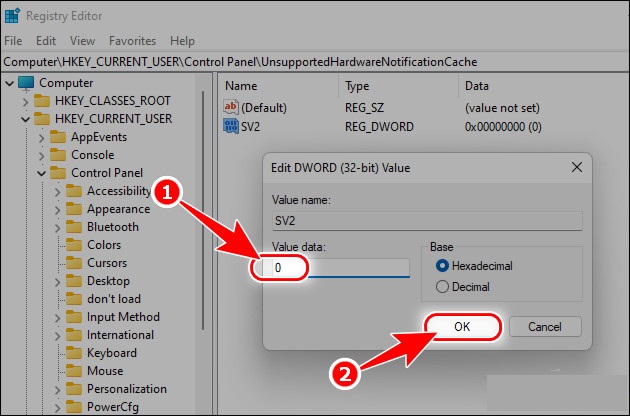Click the Mouse folder icon
The image size is (630, 416).
click(x=74, y=371)
